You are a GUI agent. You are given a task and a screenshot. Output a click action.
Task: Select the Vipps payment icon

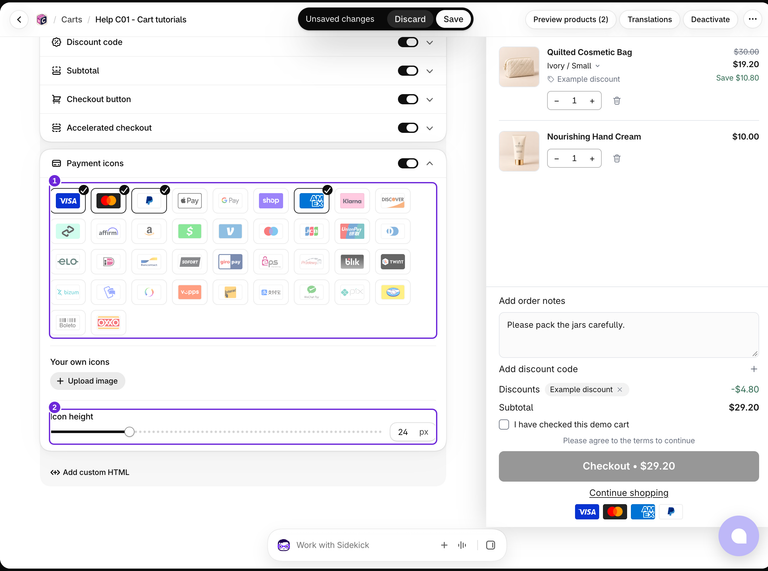pyautogui.click(x=190, y=292)
